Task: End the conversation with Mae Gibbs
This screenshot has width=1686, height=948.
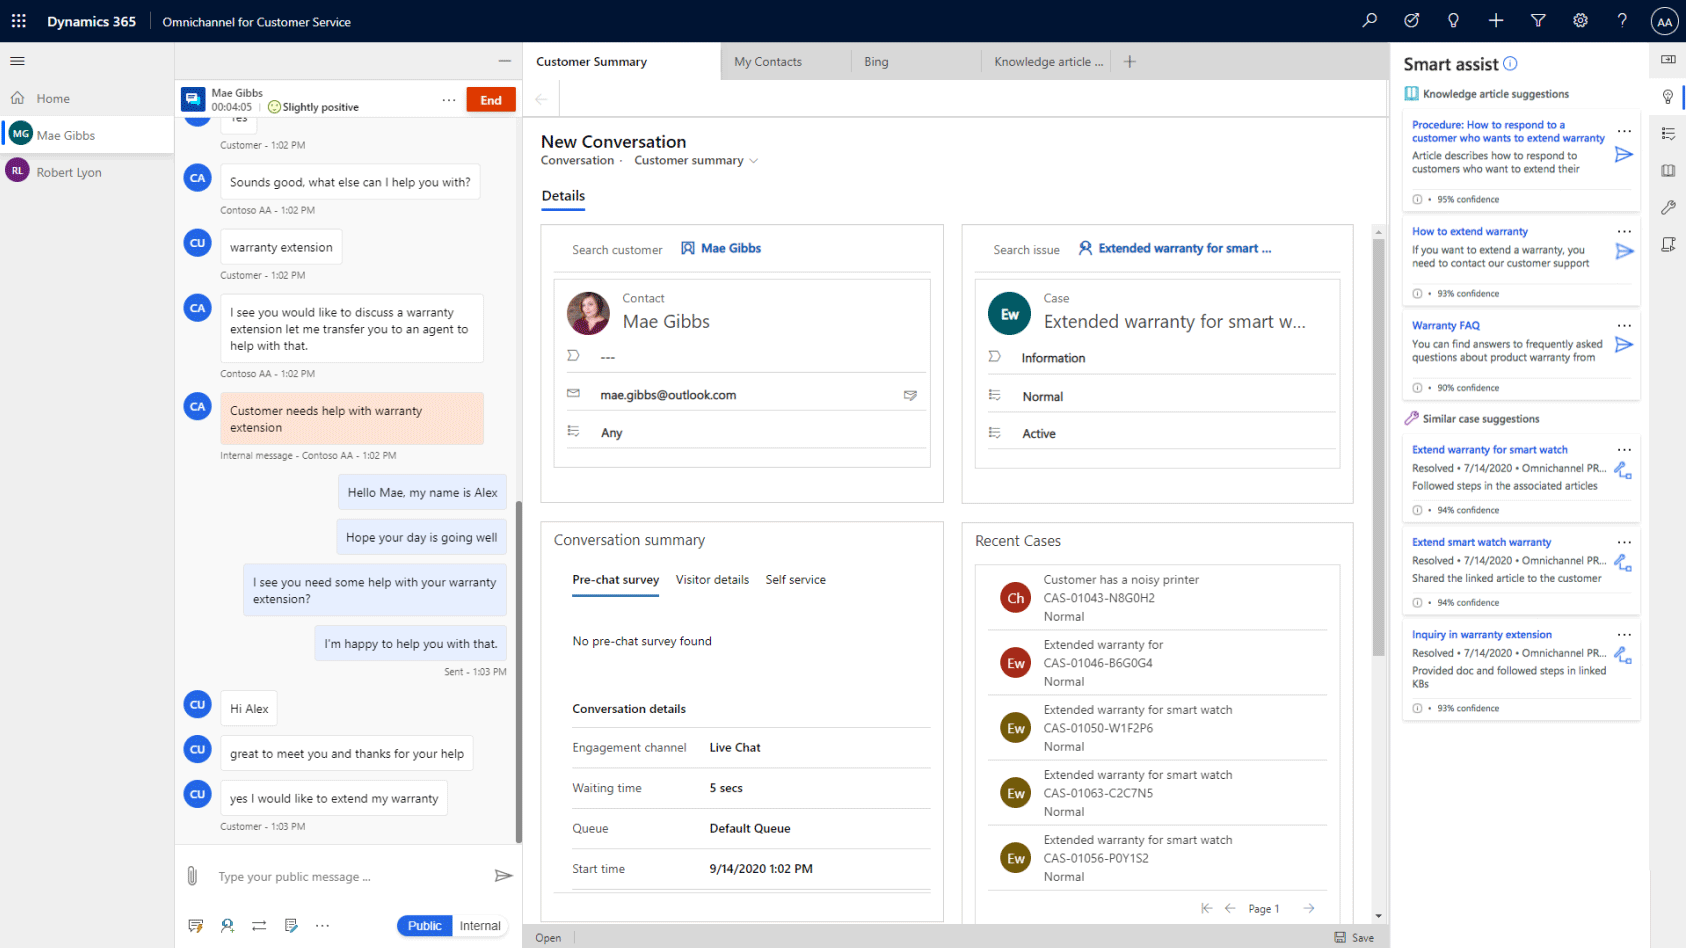Action: click(x=491, y=100)
